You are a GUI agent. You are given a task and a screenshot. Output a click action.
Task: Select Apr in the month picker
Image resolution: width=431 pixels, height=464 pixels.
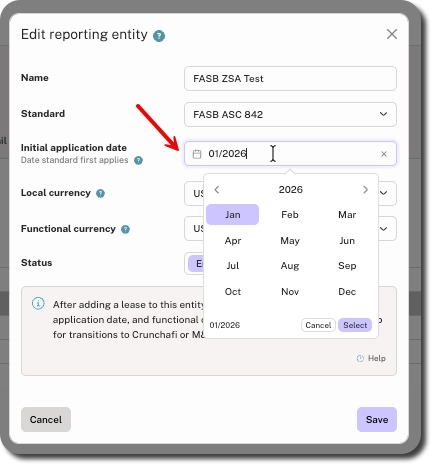pos(232,240)
